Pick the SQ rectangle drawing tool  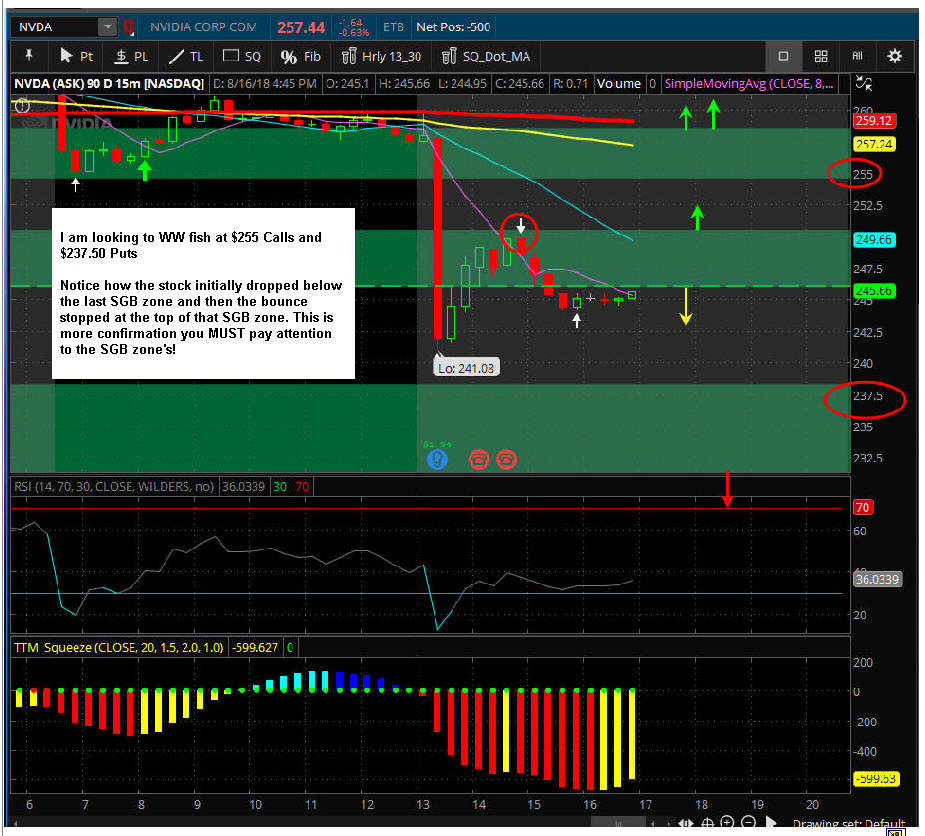[241, 56]
